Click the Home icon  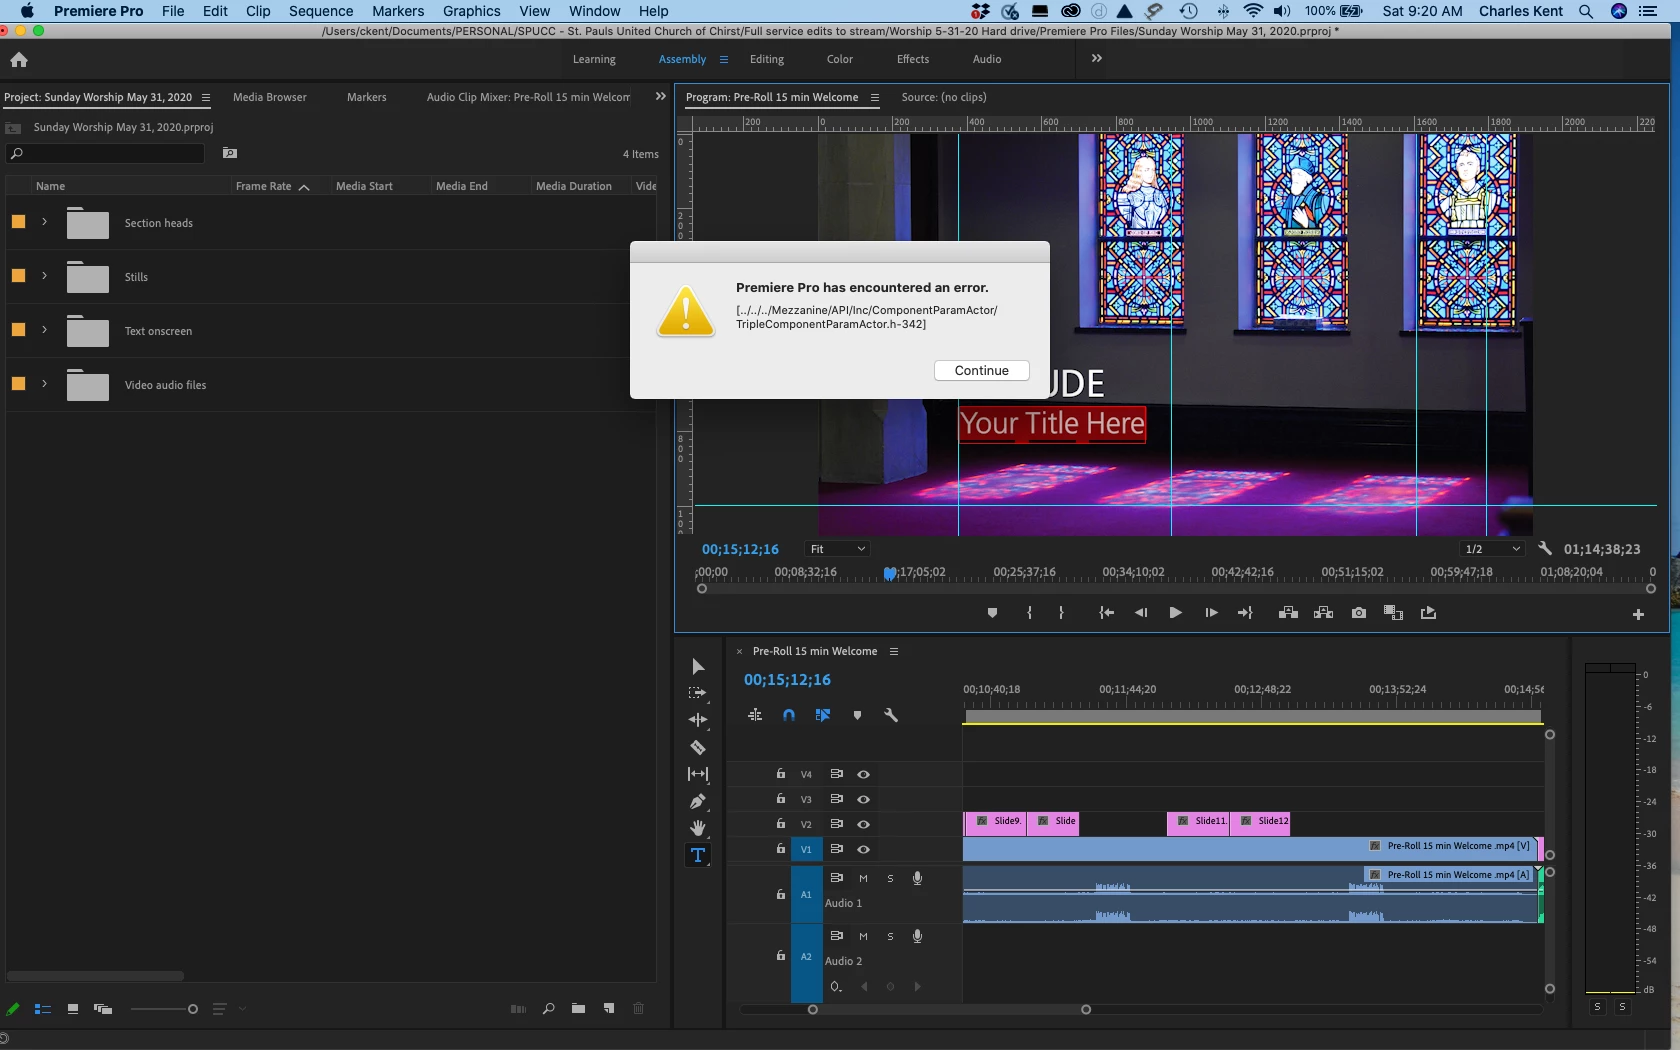pyautogui.click(x=19, y=60)
